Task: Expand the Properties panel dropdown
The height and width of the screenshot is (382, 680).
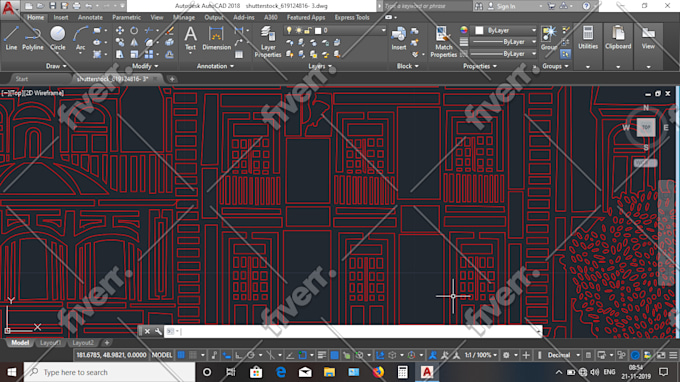Action: 480,66
